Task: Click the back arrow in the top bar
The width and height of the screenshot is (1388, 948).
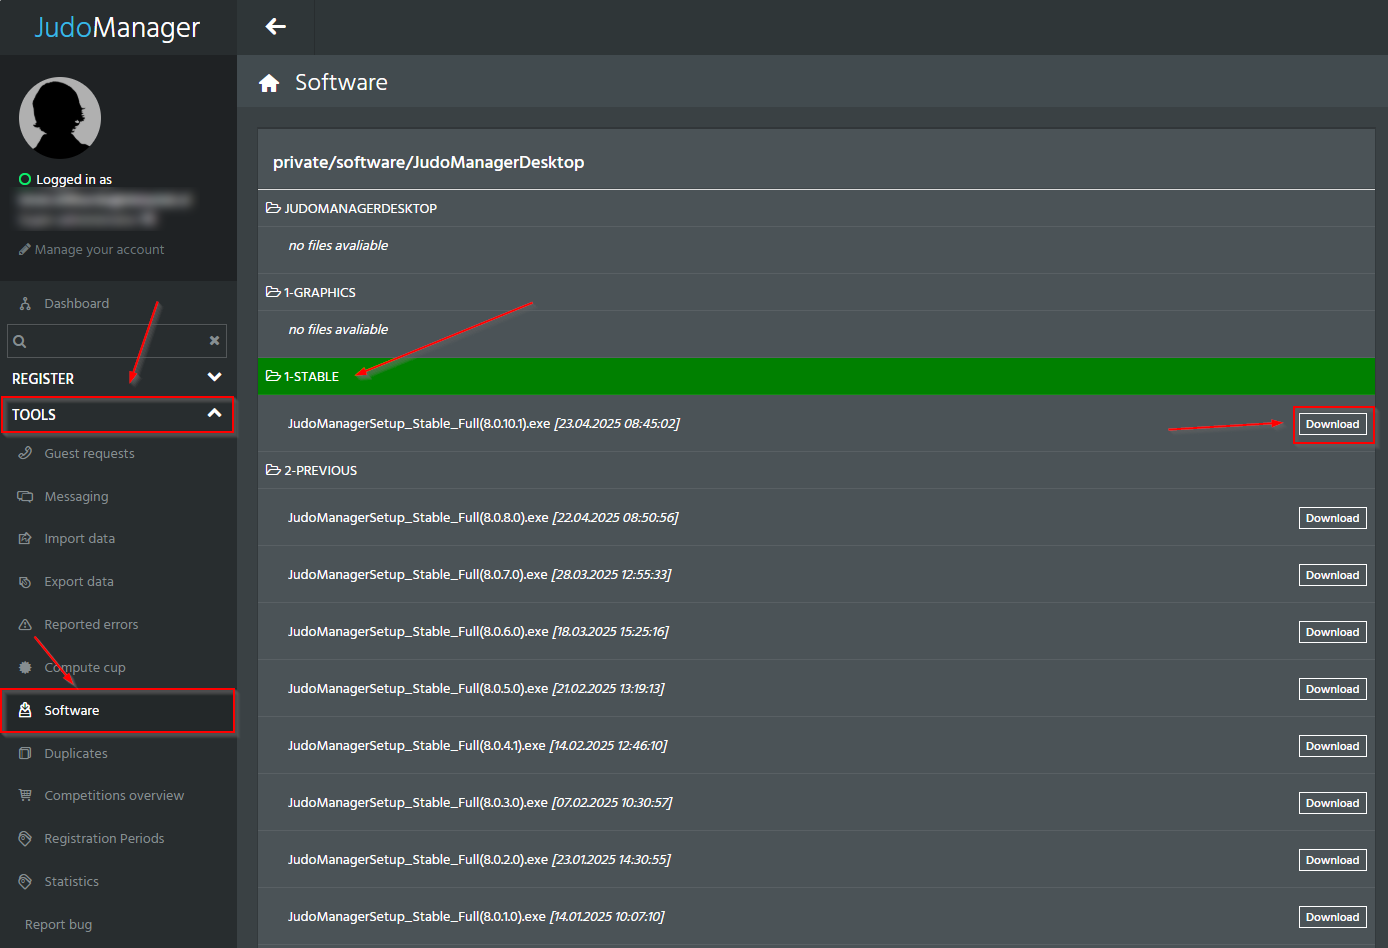Action: 276,27
